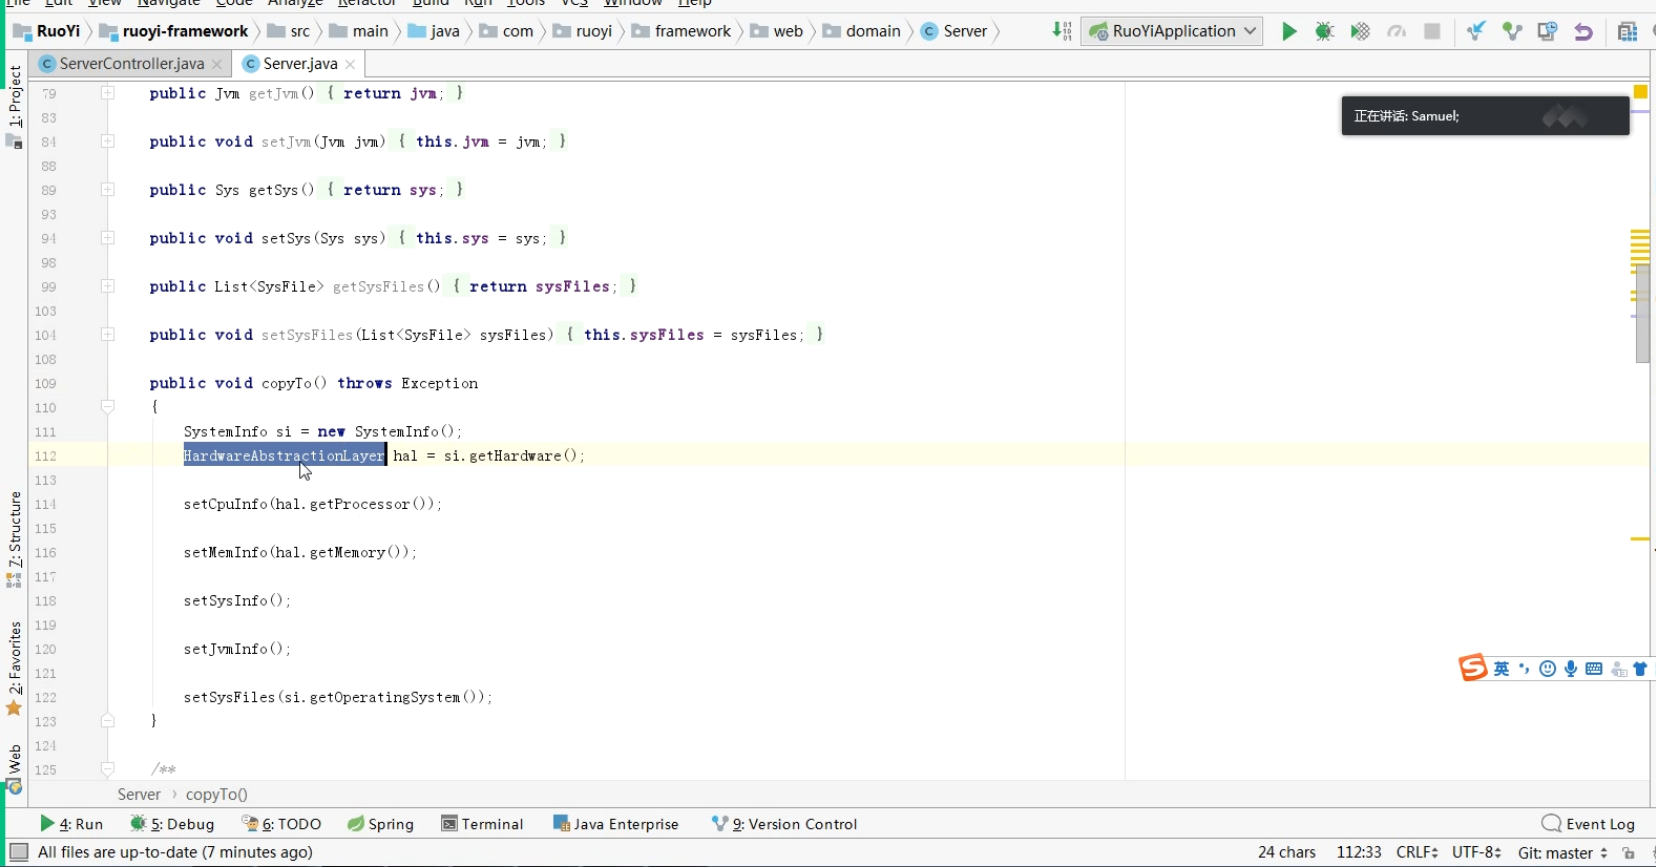The image size is (1656, 867).
Task: Open Sogou soft keyboard icon
Action: pos(1594,669)
